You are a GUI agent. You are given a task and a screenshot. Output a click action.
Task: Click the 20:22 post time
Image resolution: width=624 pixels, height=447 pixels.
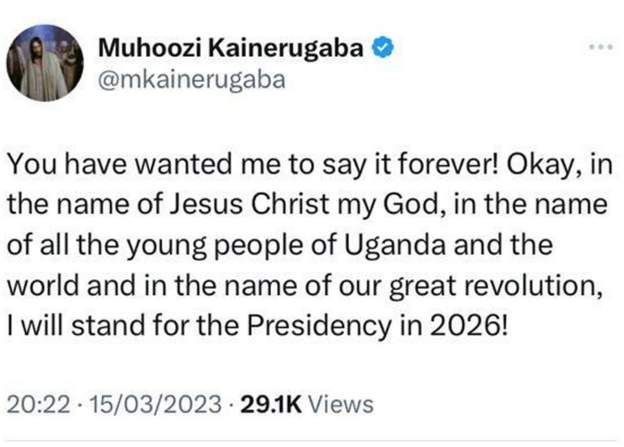[x=42, y=405]
